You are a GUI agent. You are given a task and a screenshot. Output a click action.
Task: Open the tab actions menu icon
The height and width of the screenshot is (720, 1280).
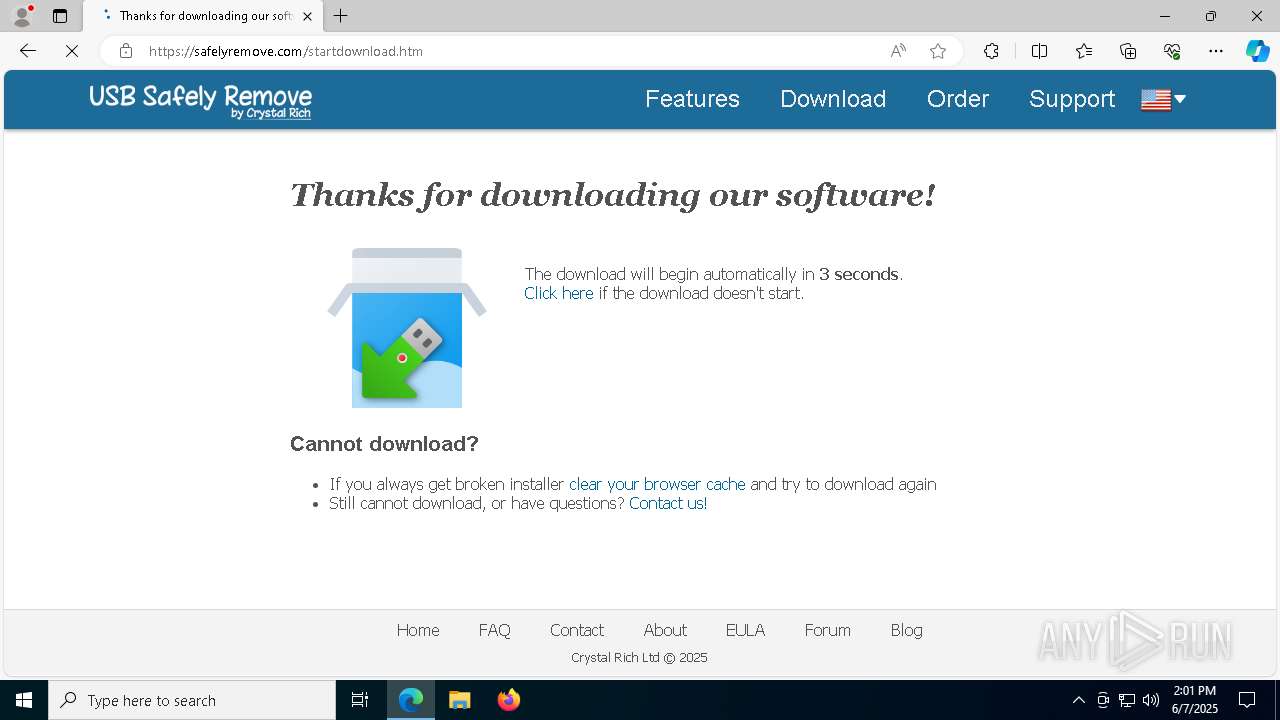coord(60,16)
